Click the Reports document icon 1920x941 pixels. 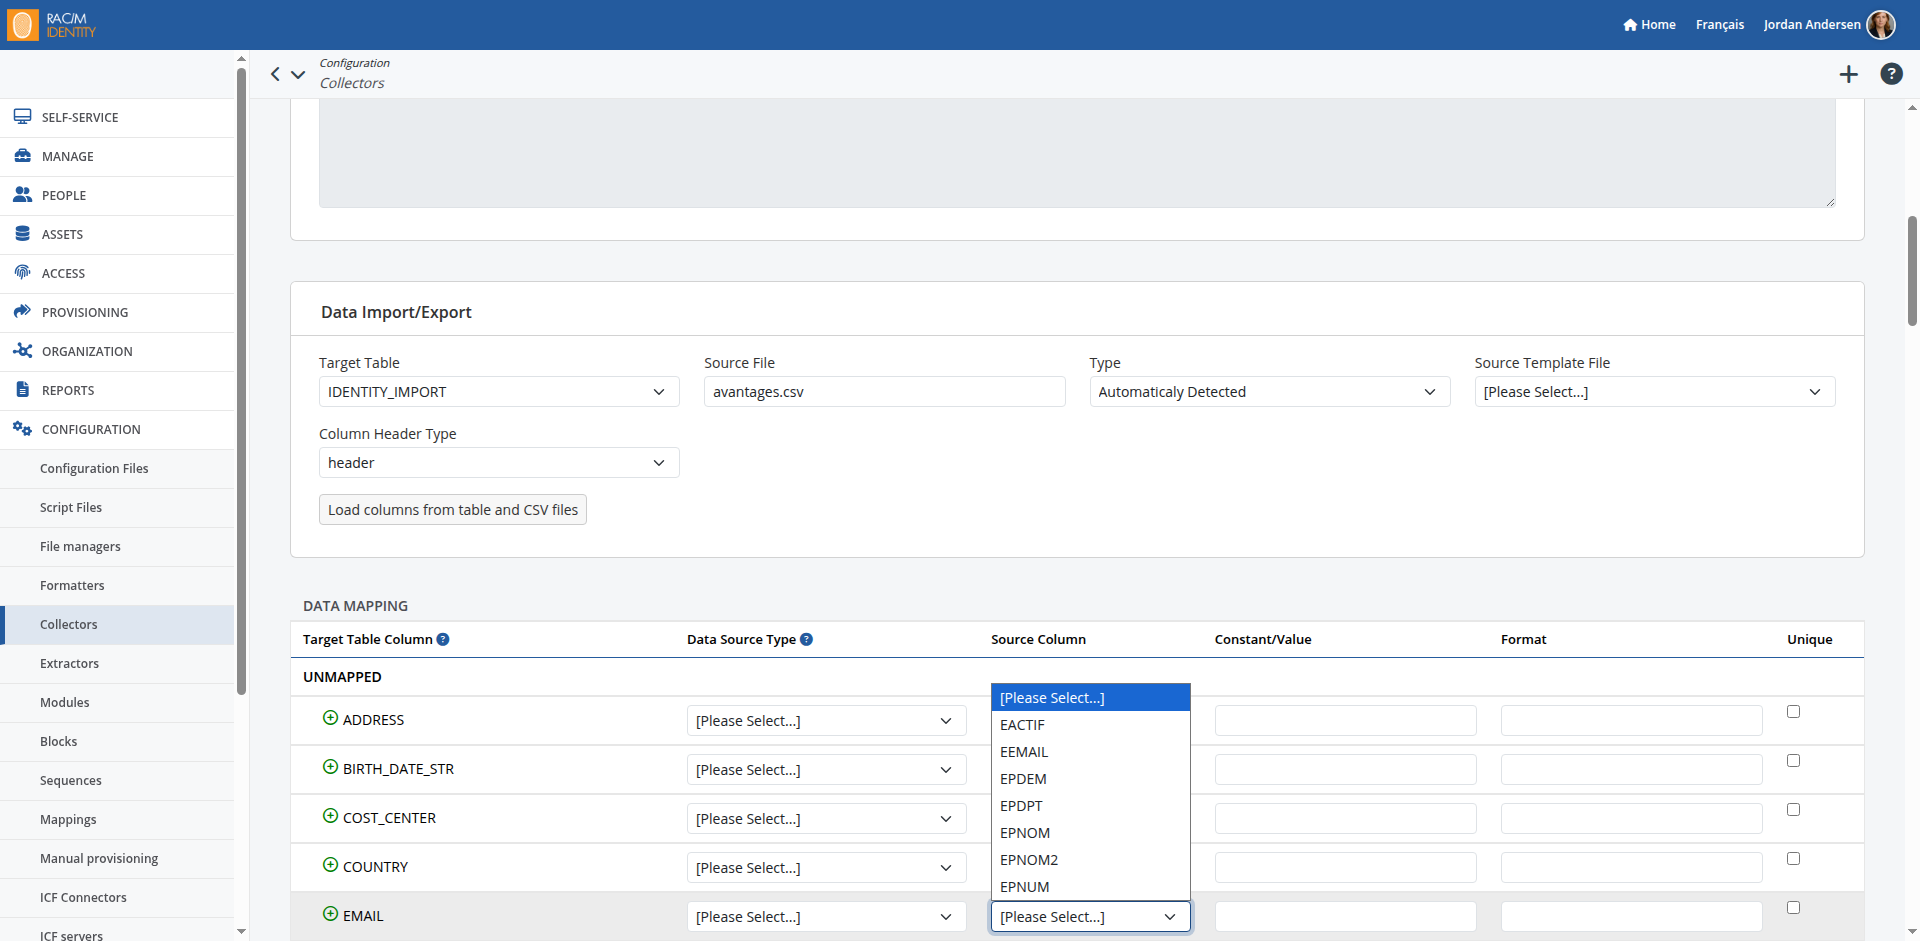[22, 390]
